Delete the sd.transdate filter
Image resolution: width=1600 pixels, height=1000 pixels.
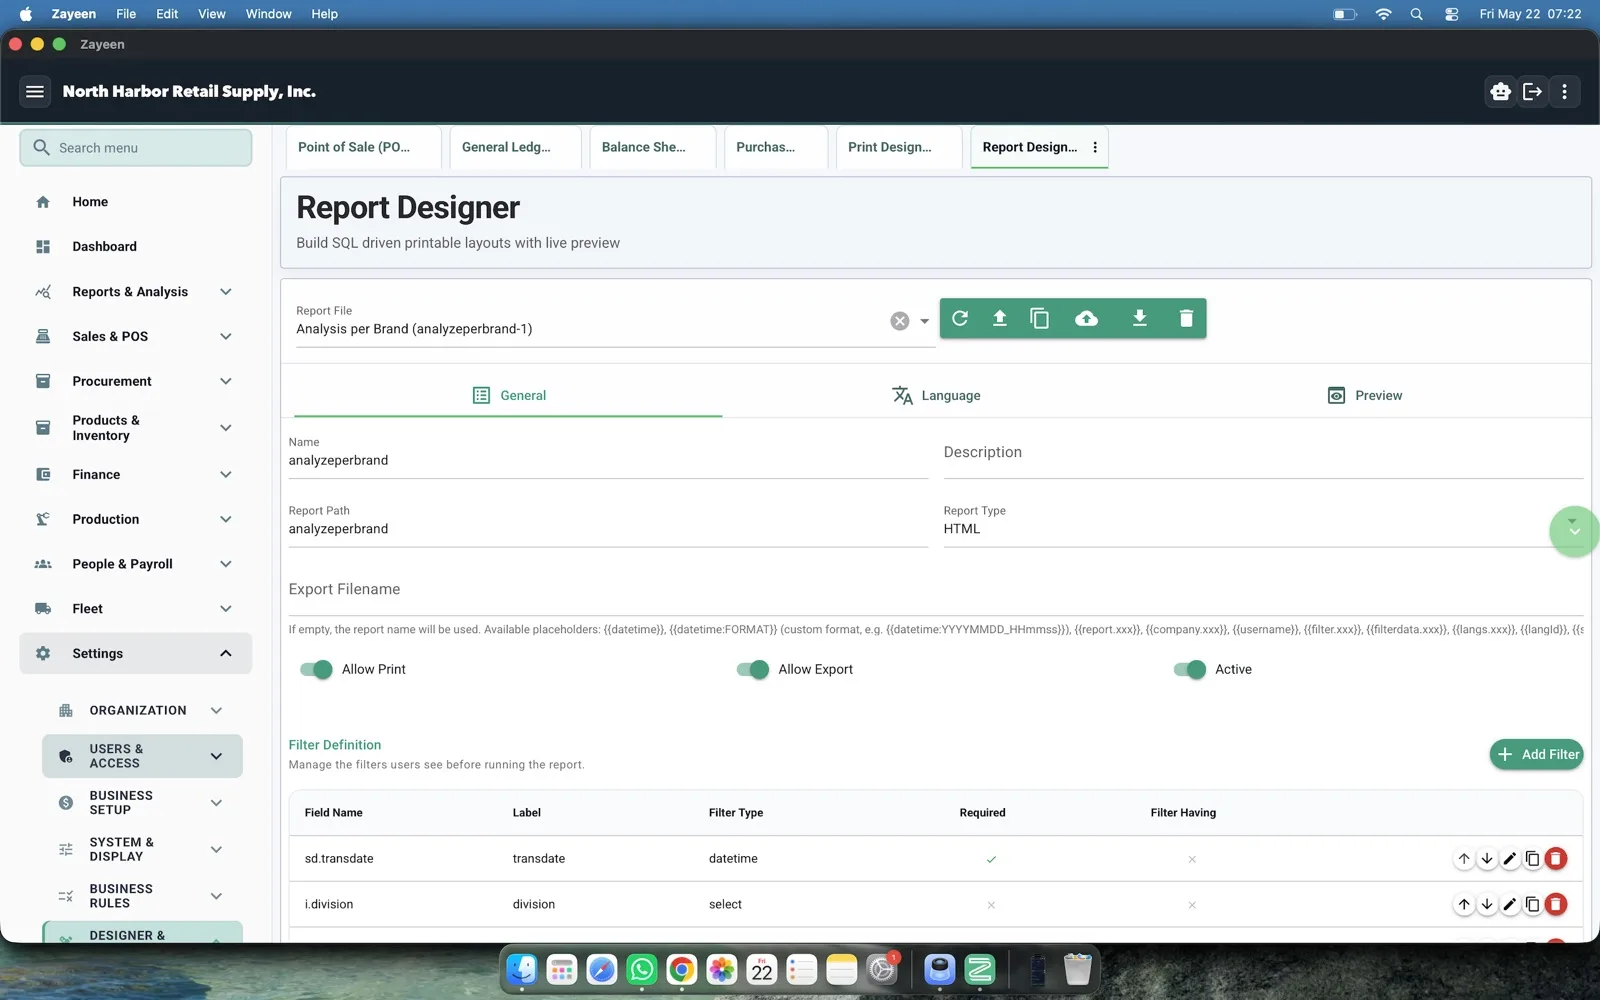(1556, 859)
